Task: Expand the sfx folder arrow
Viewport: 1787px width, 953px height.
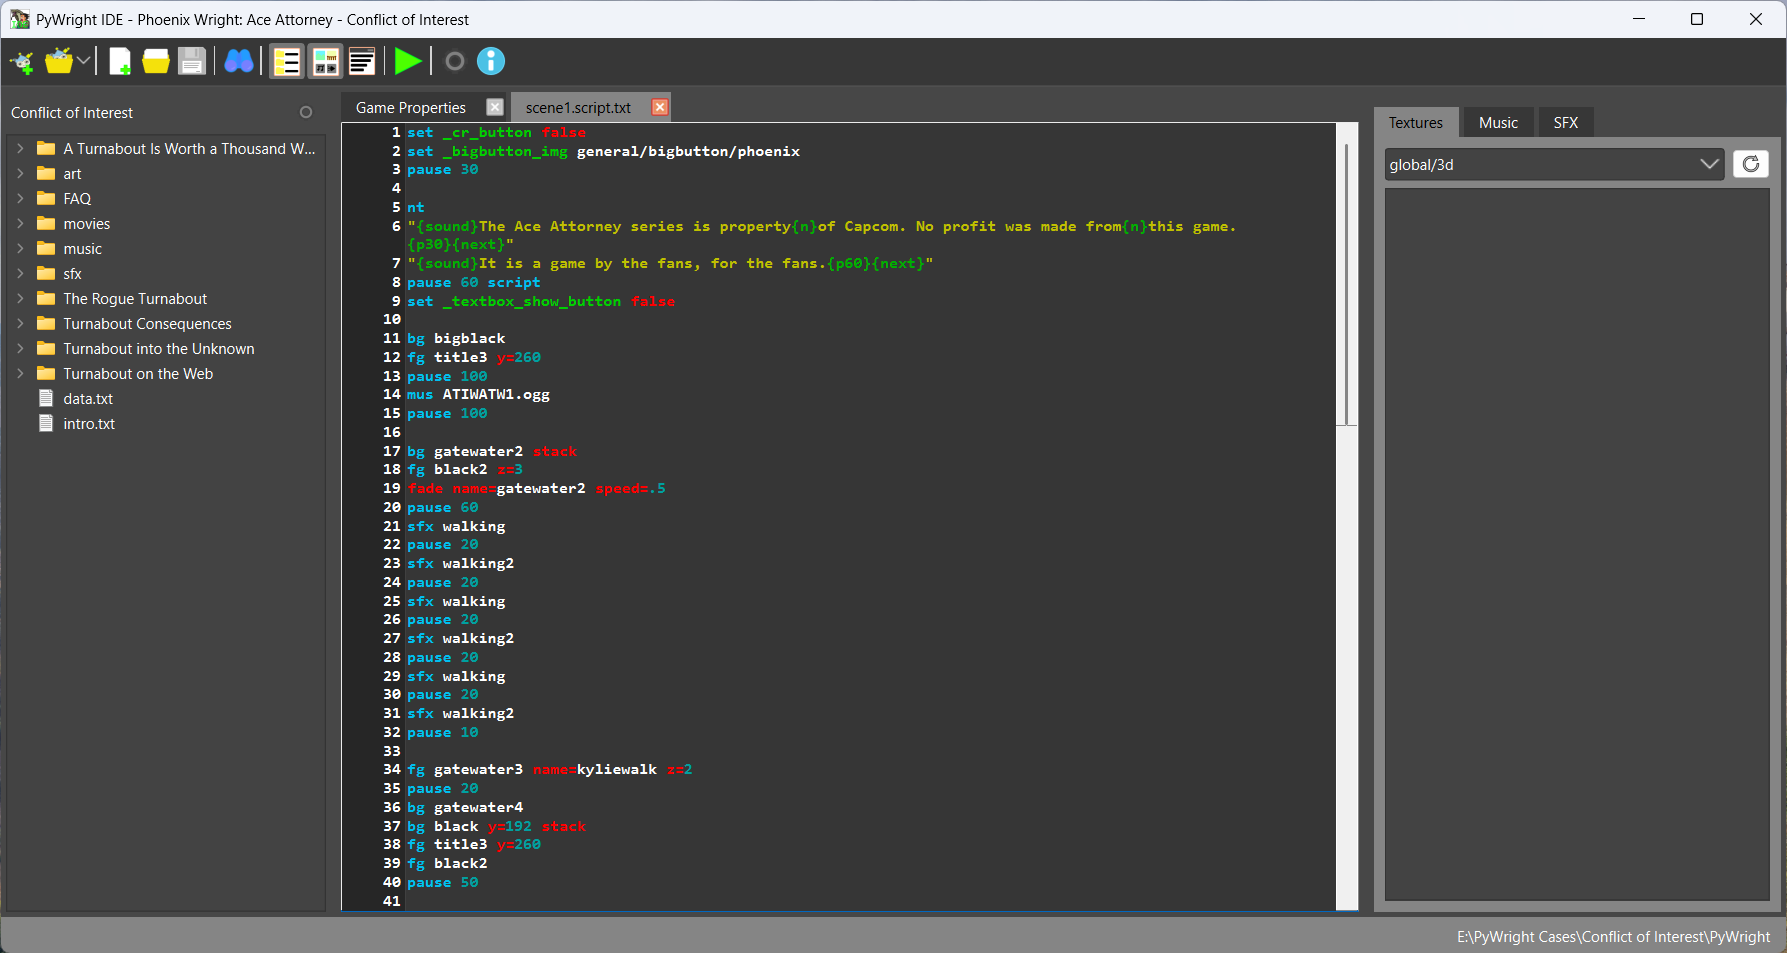Action: (x=20, y=273)
